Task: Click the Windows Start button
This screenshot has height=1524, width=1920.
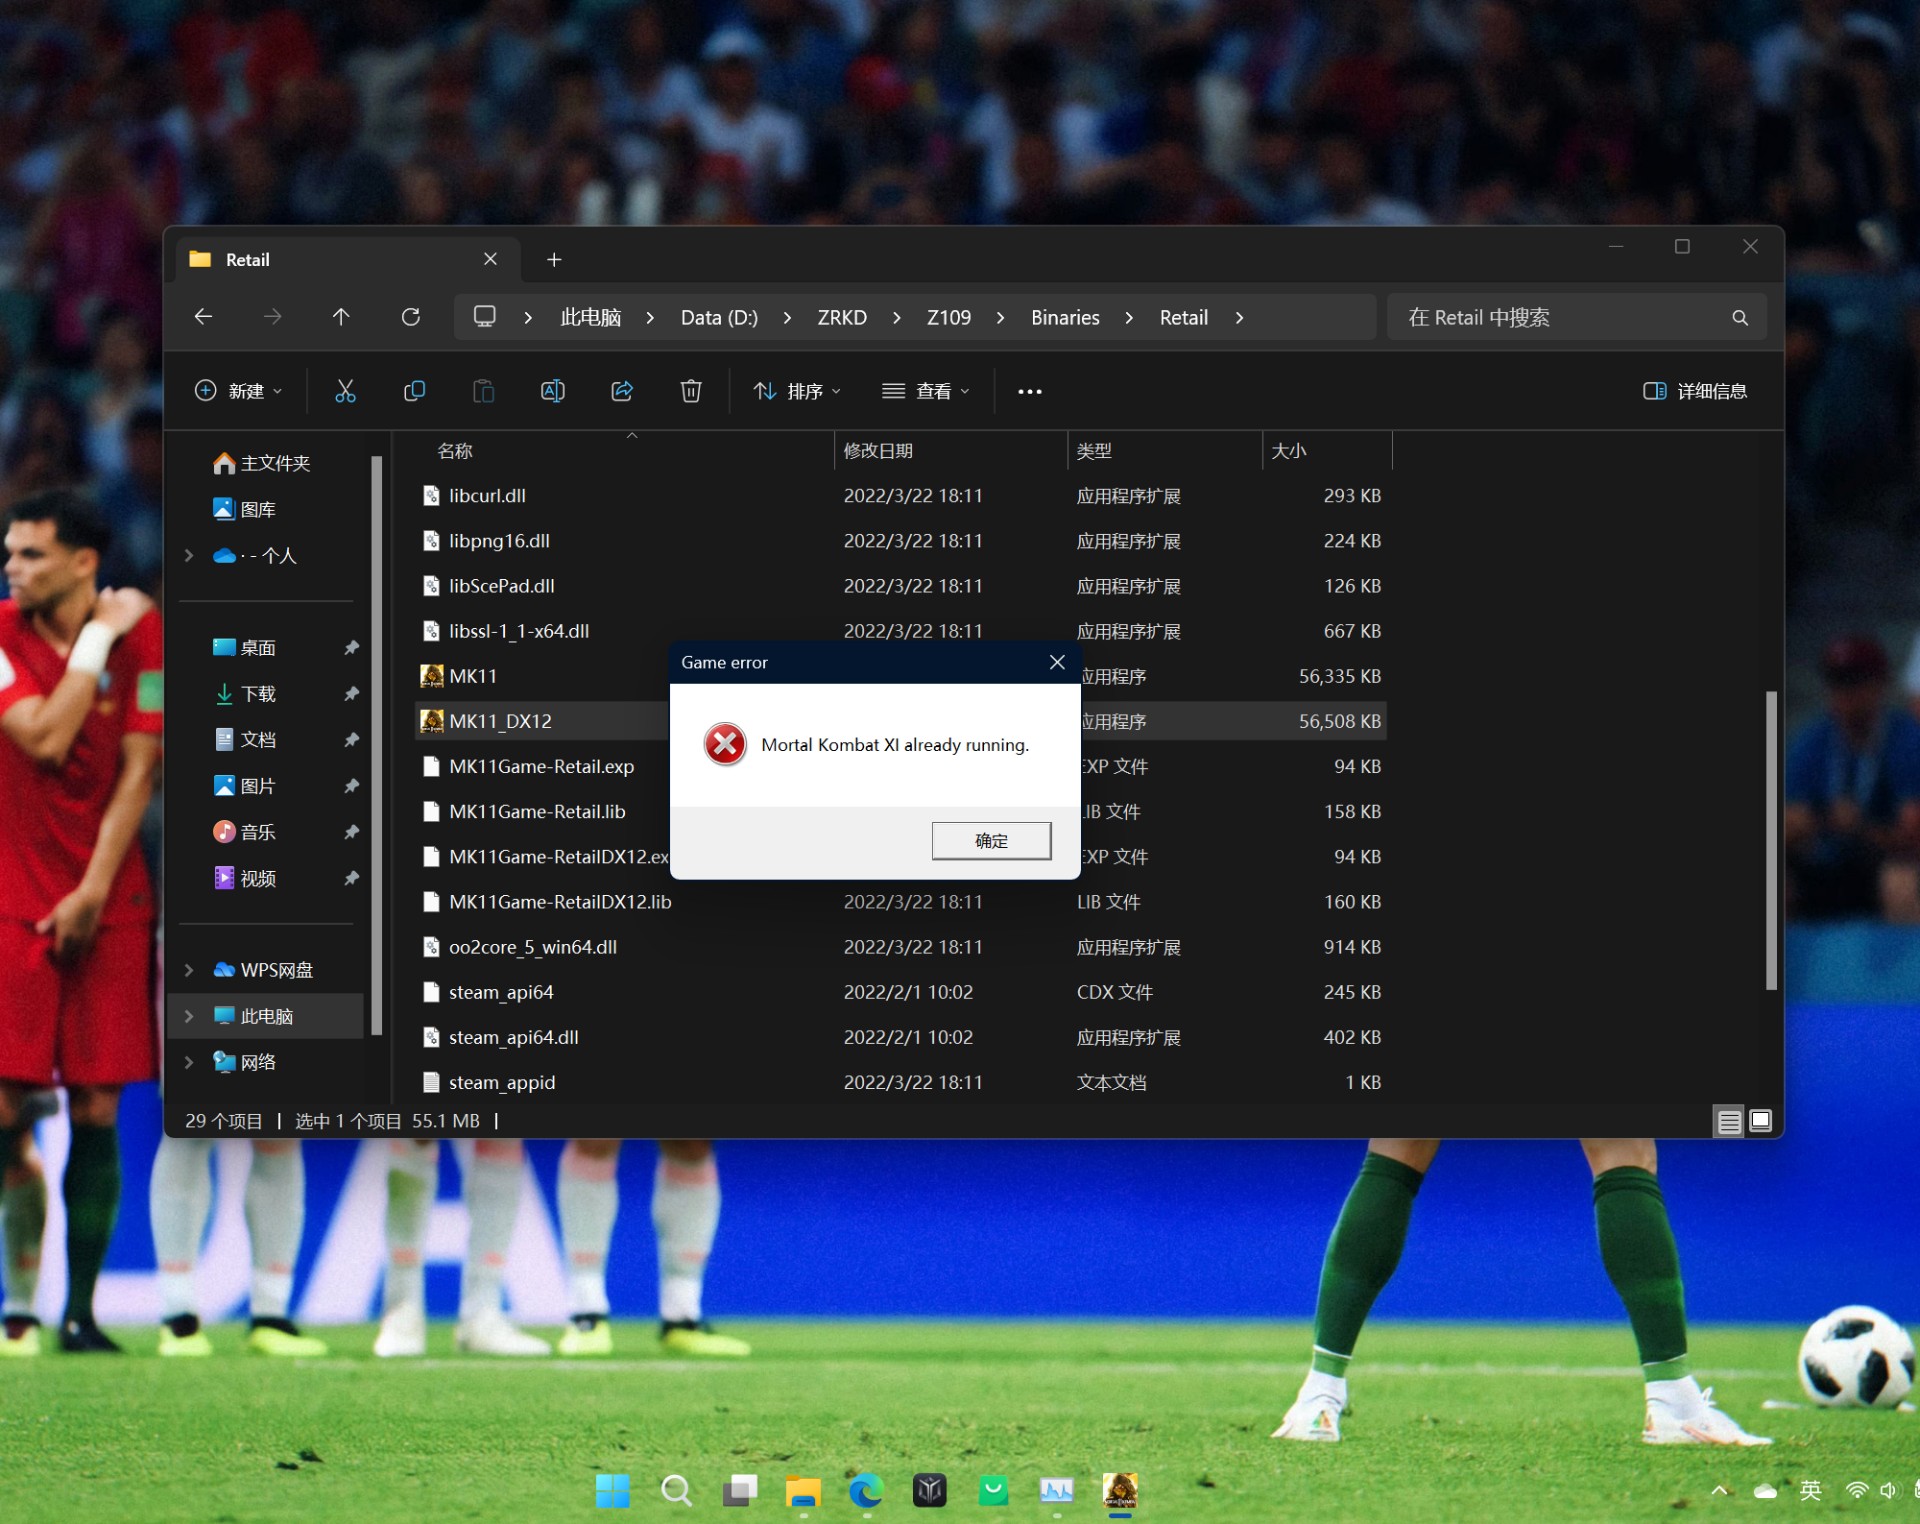Action: (x=612, y=1491)
